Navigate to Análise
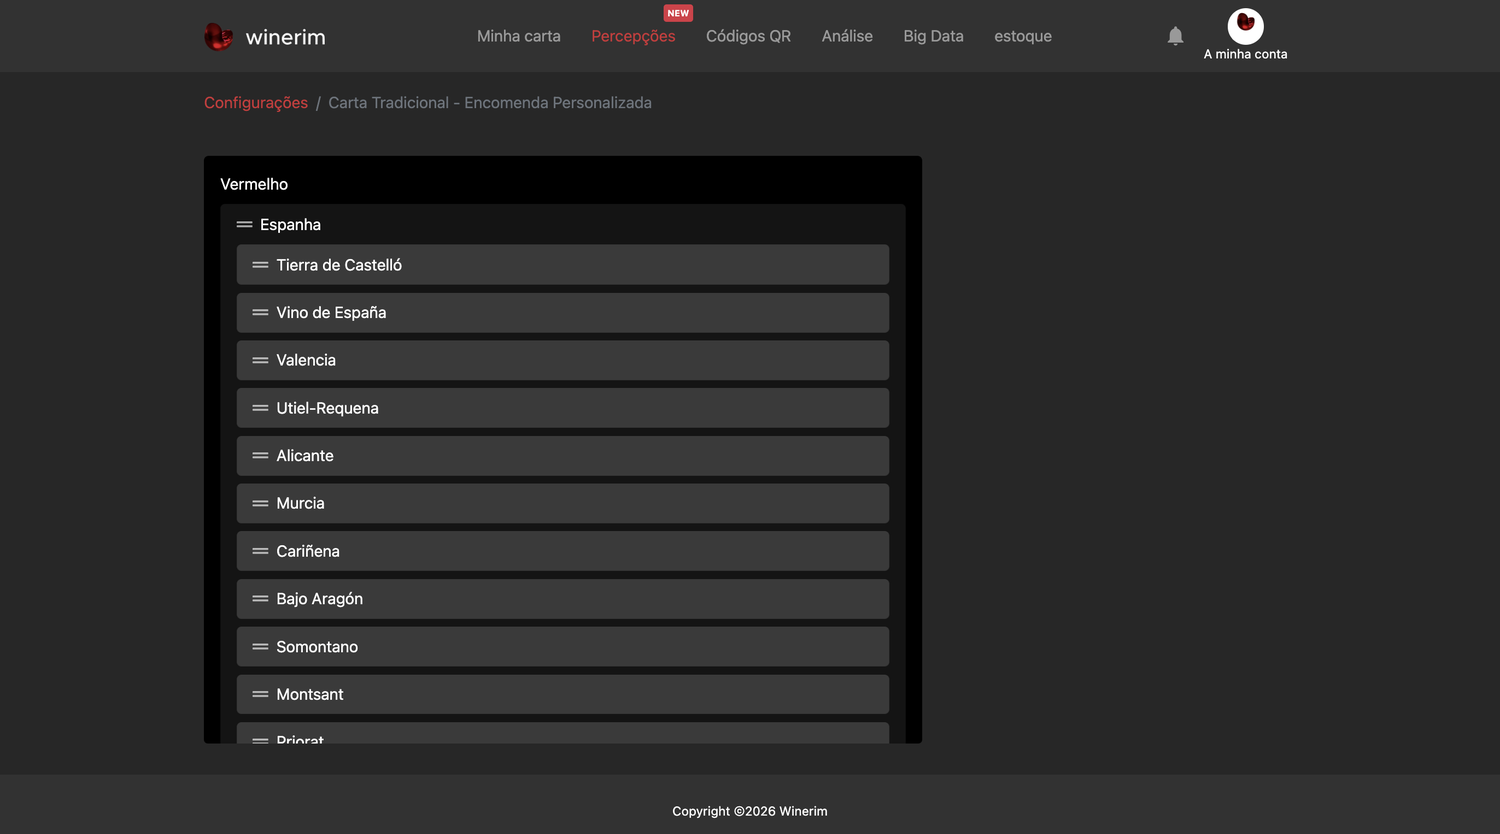Screen dimensions: 1500x834 (847, 36)
